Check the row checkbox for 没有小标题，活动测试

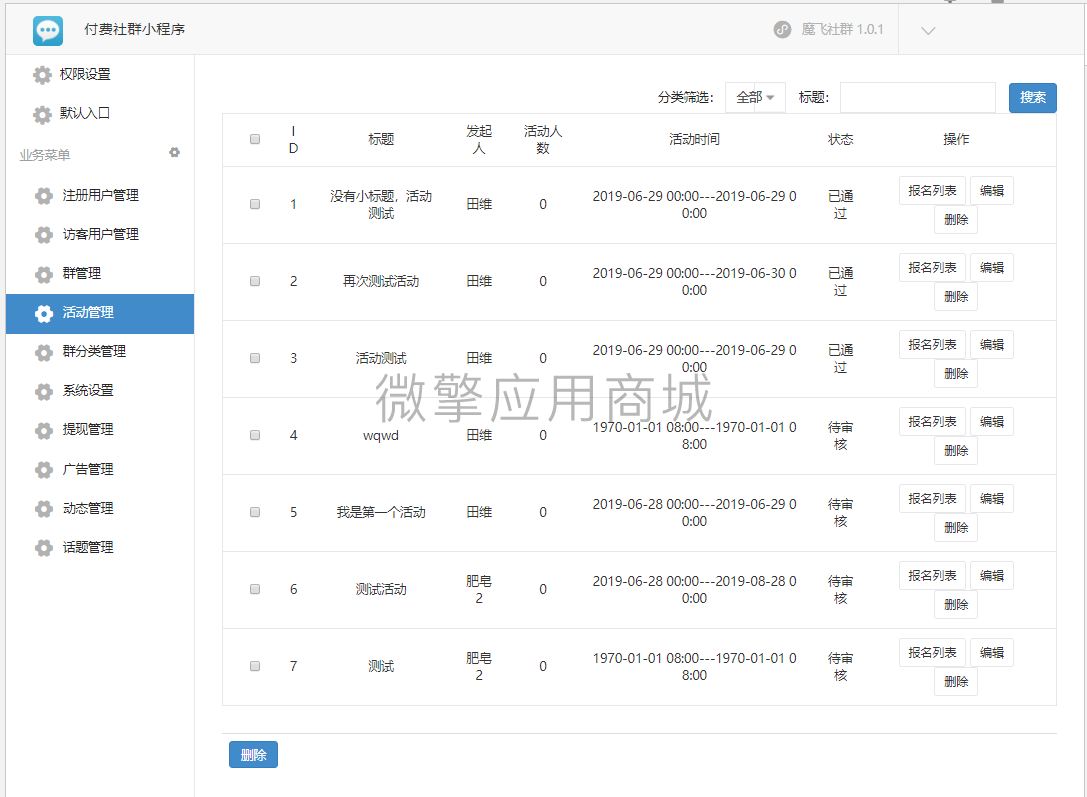(255, 204)
